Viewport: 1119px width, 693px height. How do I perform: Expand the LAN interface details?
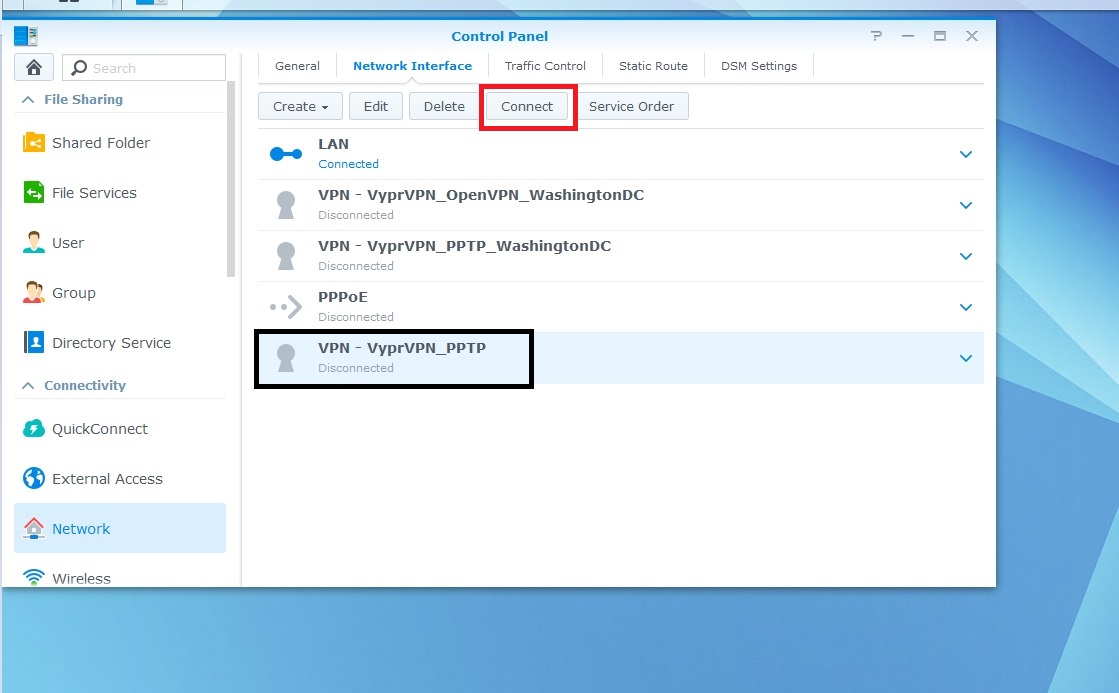(966, 154)
